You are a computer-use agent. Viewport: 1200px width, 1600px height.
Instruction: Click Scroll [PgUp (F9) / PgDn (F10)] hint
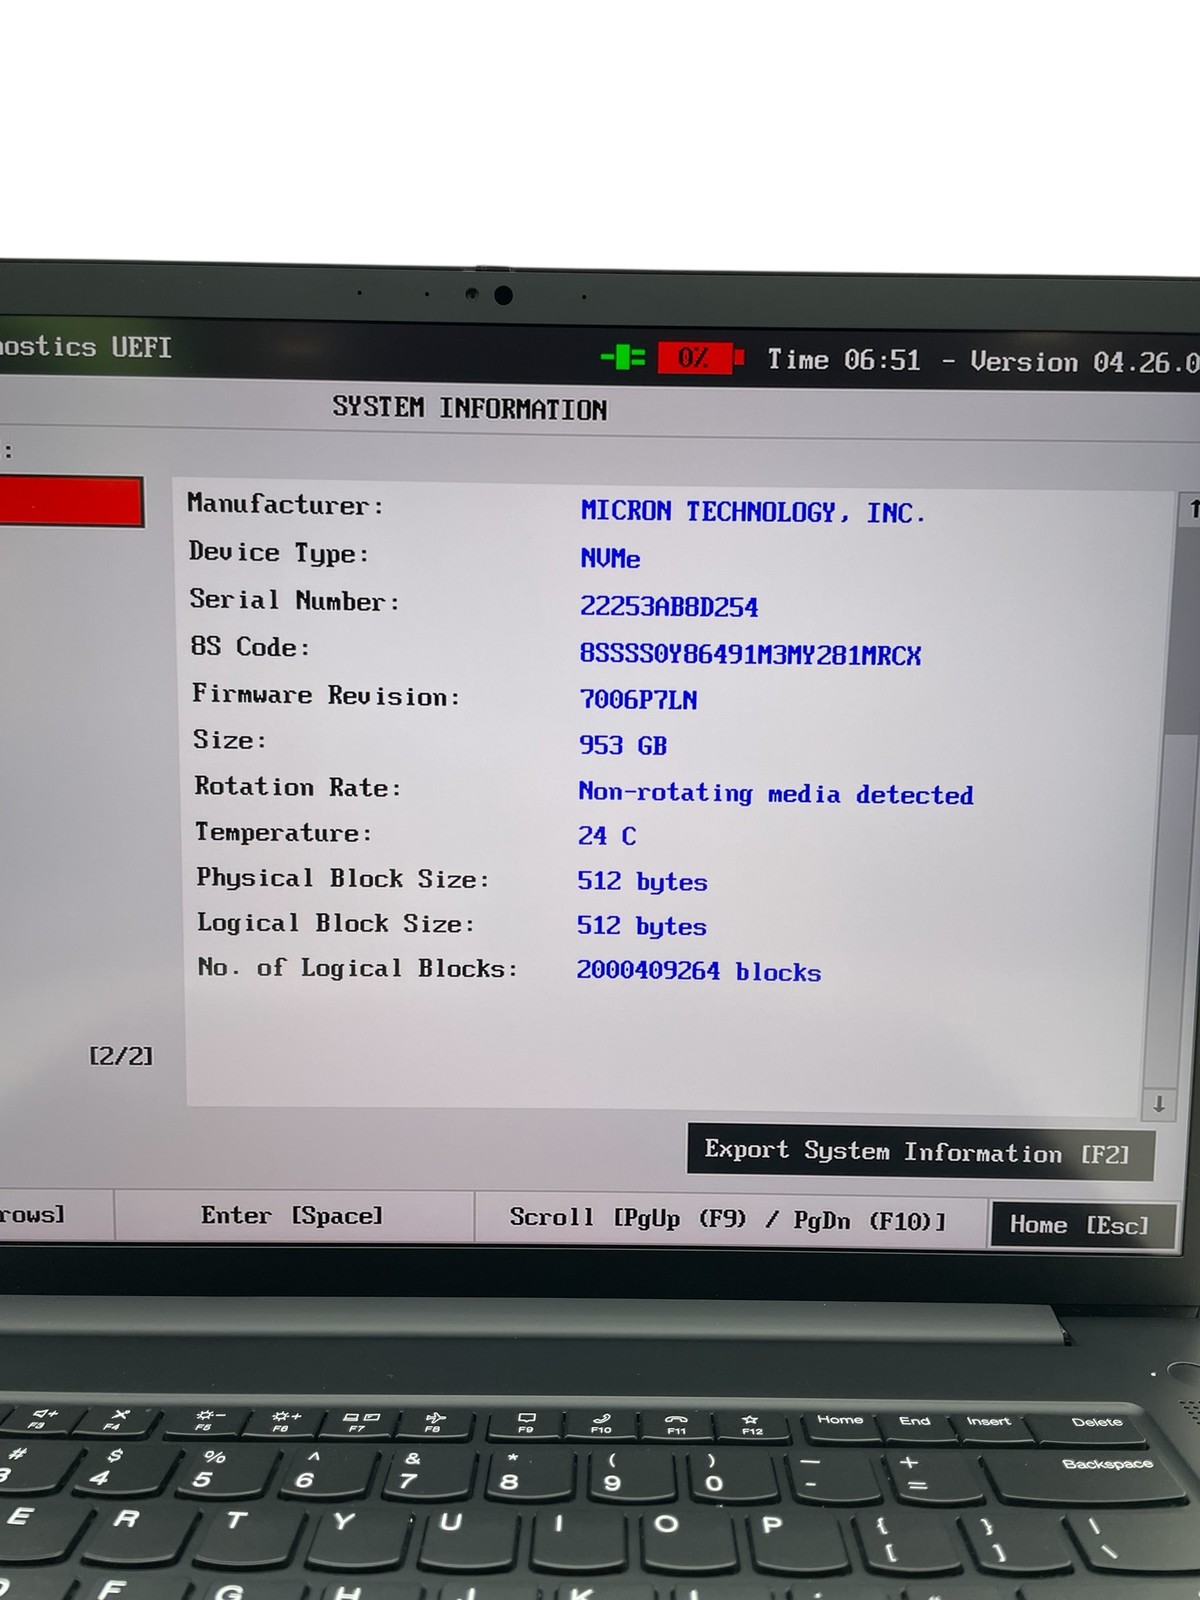pos(728,1219)
